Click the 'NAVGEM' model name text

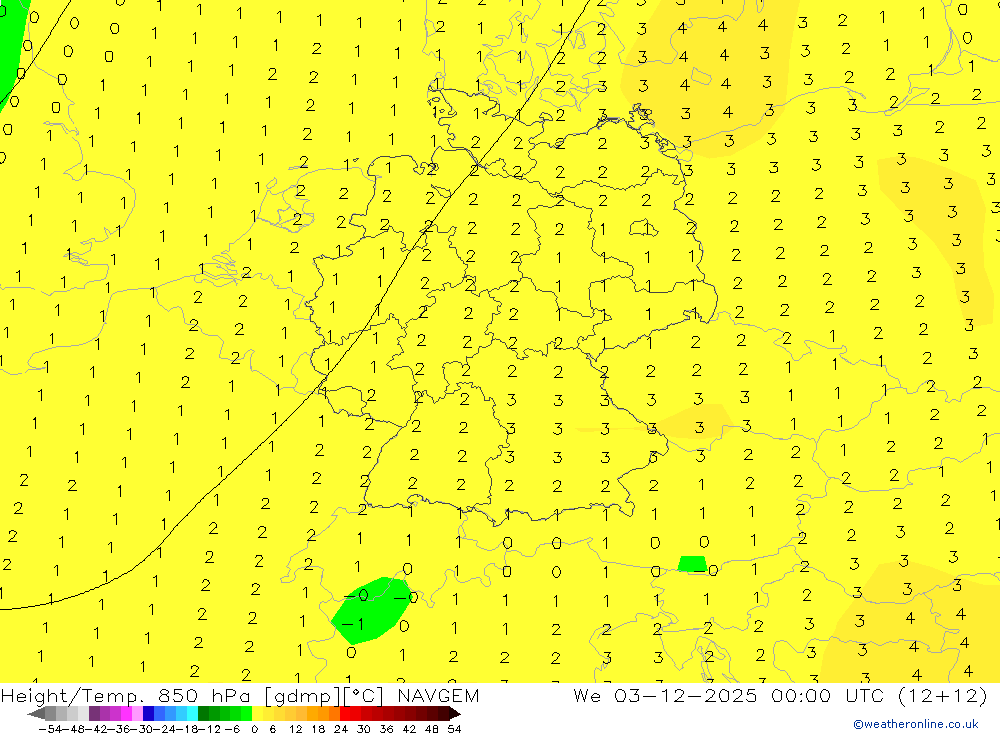pyautogui.click(x=438, y=695)
